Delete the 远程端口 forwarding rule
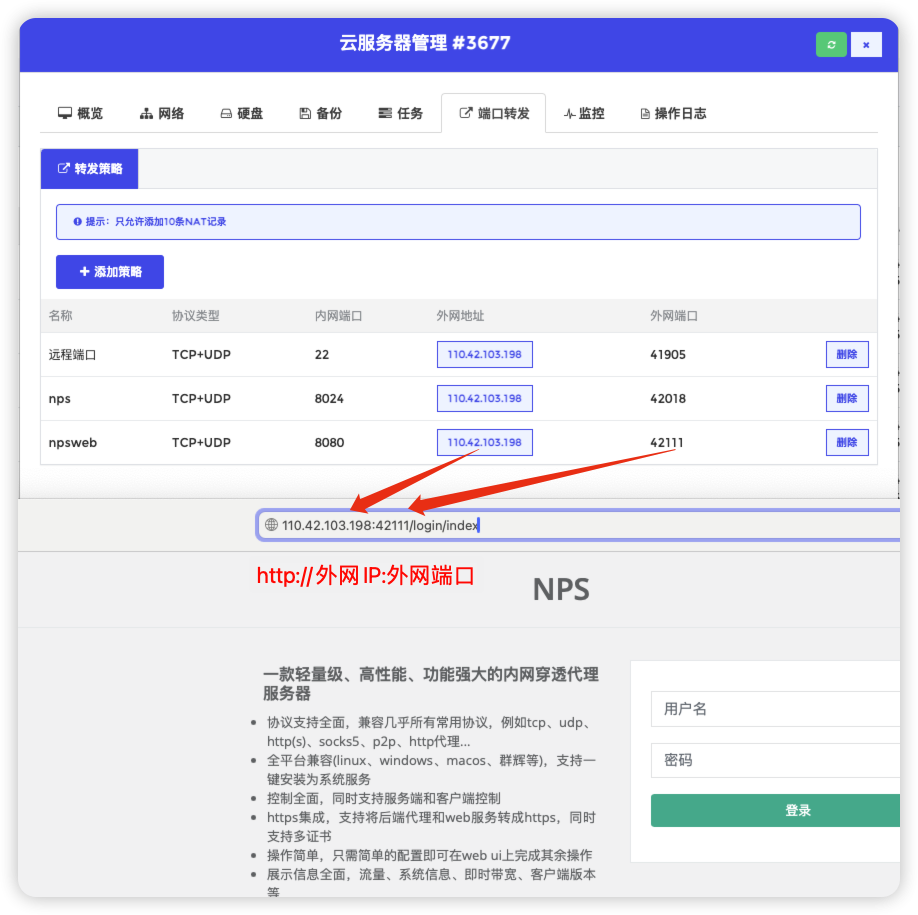Image resolution: width=918 pixels, height=915 pixels. [847, 354]
